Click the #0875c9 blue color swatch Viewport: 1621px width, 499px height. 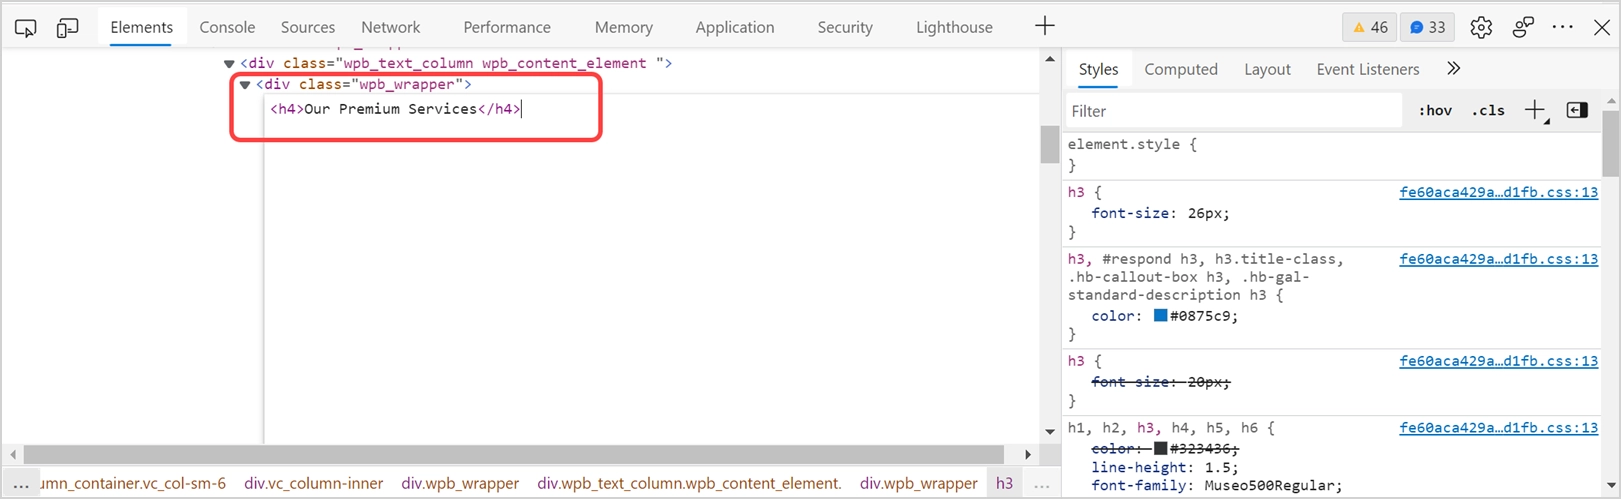click(1160, 316)
